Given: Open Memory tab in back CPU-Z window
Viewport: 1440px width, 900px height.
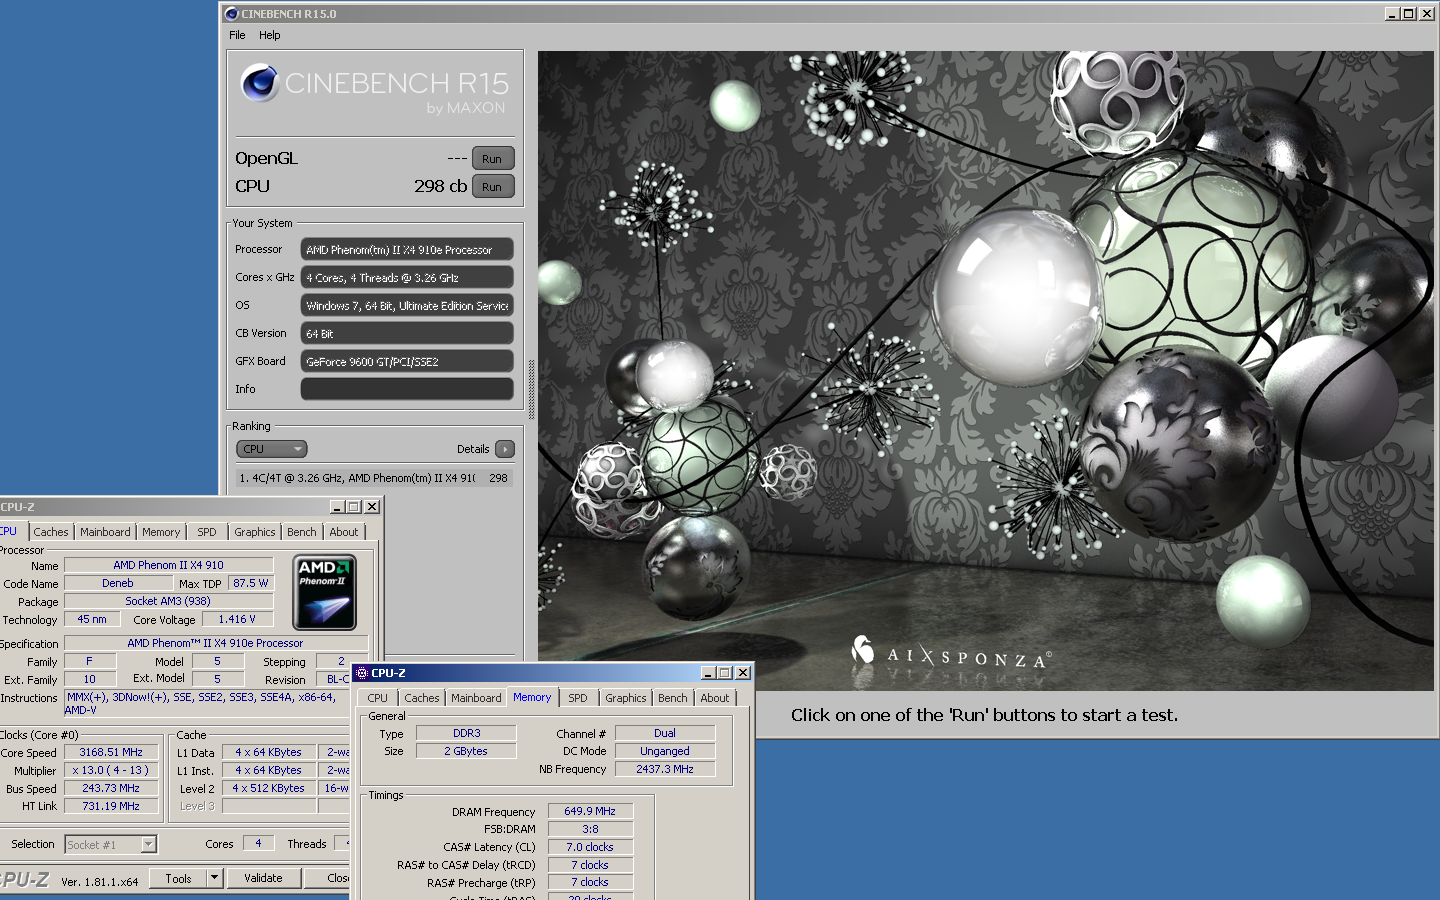Looking at the screenshot, I should coord(161,532).
